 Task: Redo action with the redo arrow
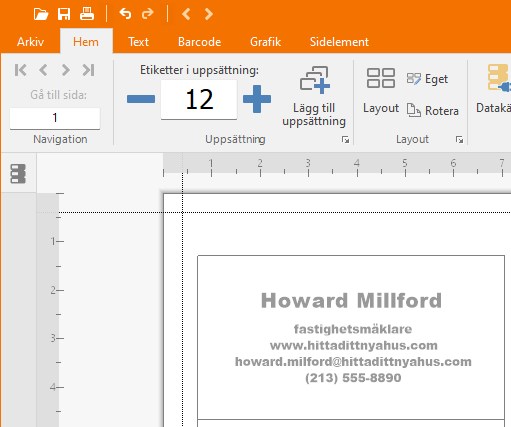[148, 14]
